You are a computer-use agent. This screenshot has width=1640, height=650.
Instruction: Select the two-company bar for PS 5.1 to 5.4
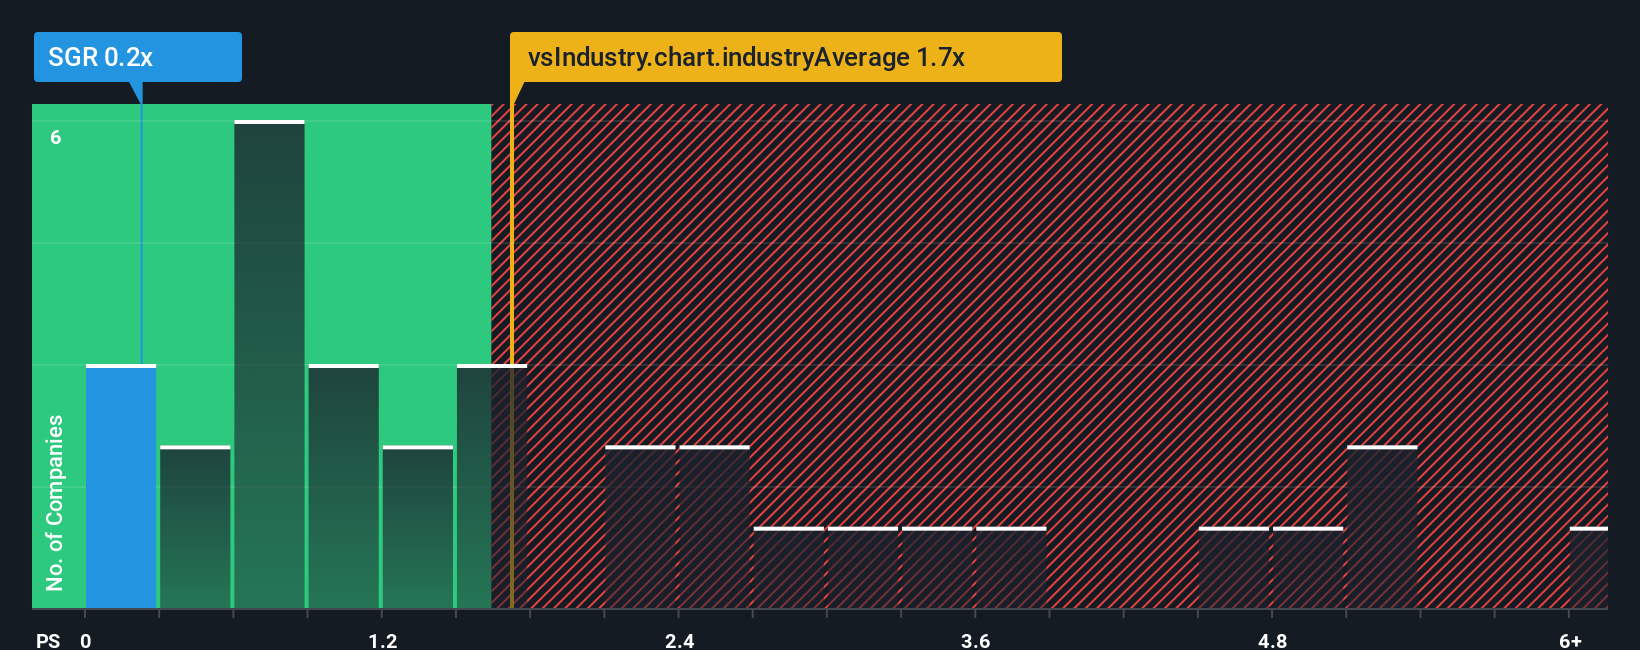pos(1382,527)
